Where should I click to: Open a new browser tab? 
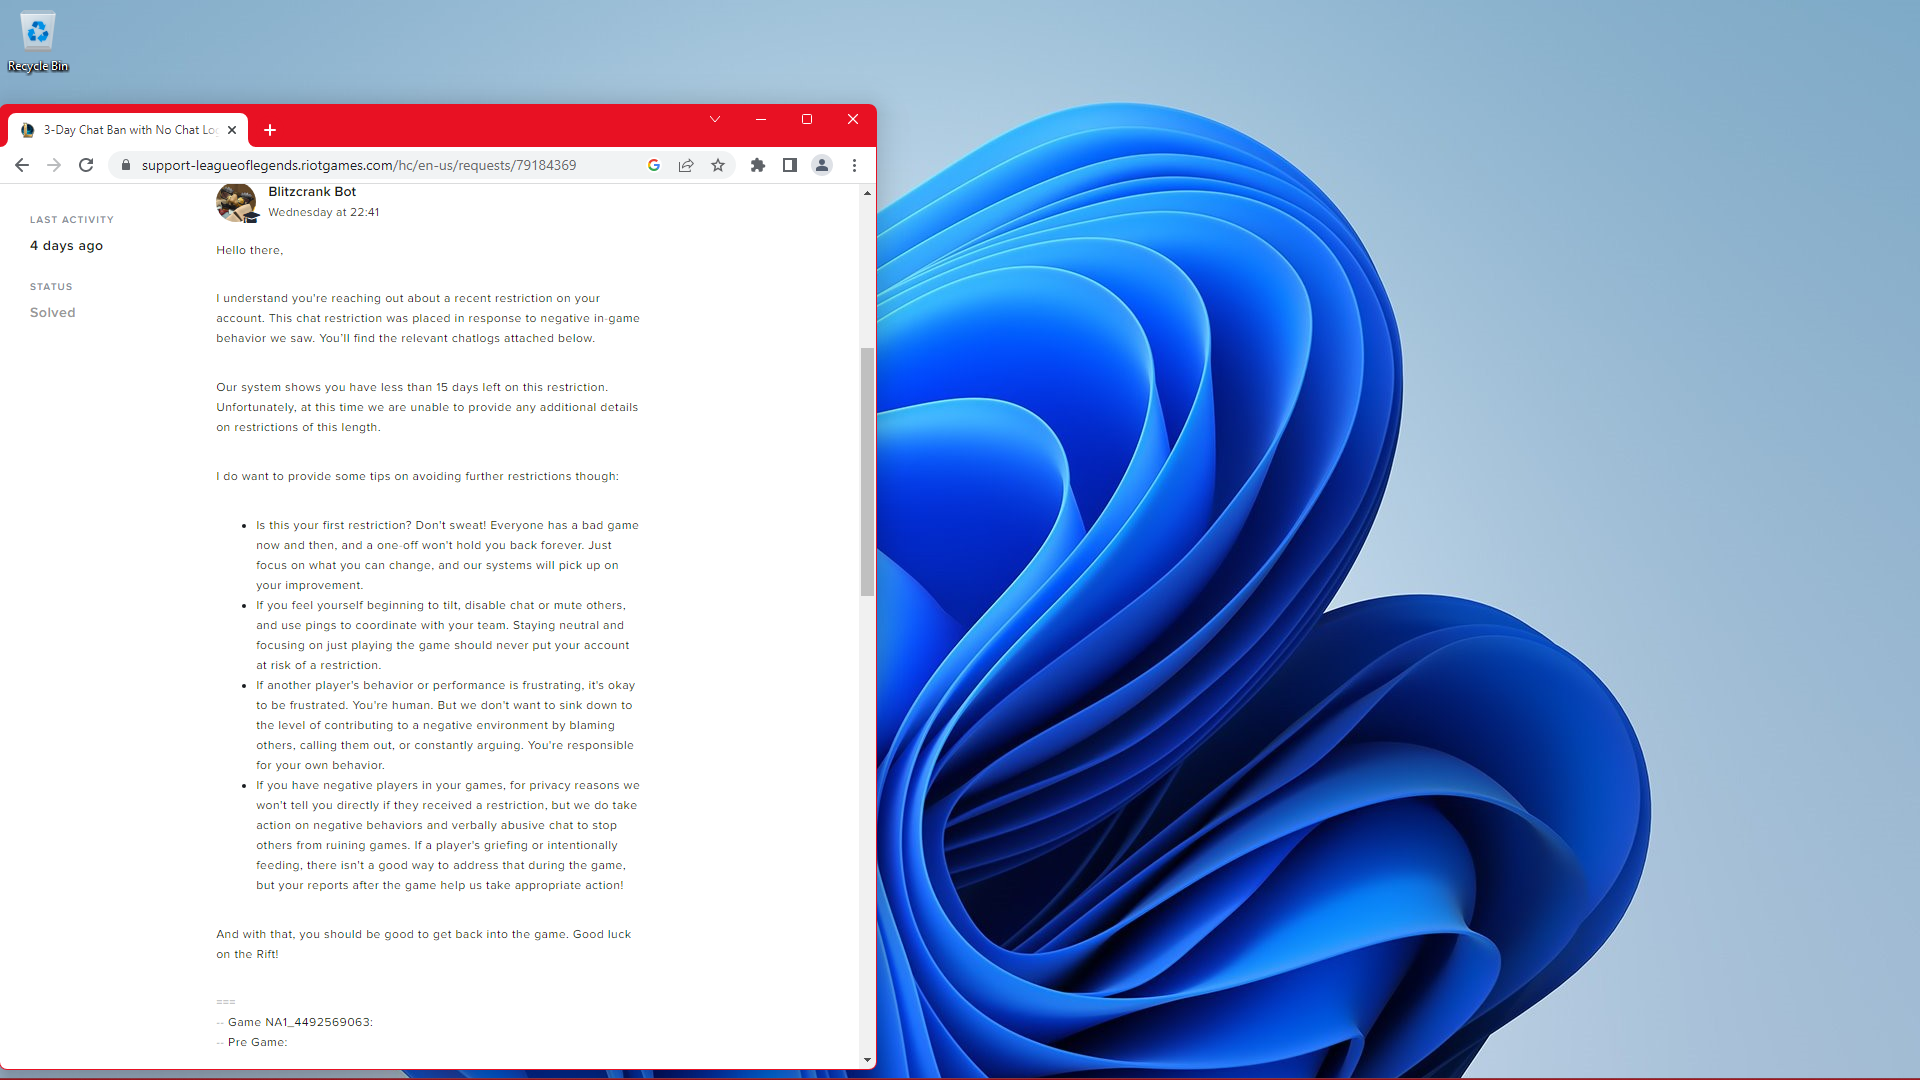(x=270, y=130)
